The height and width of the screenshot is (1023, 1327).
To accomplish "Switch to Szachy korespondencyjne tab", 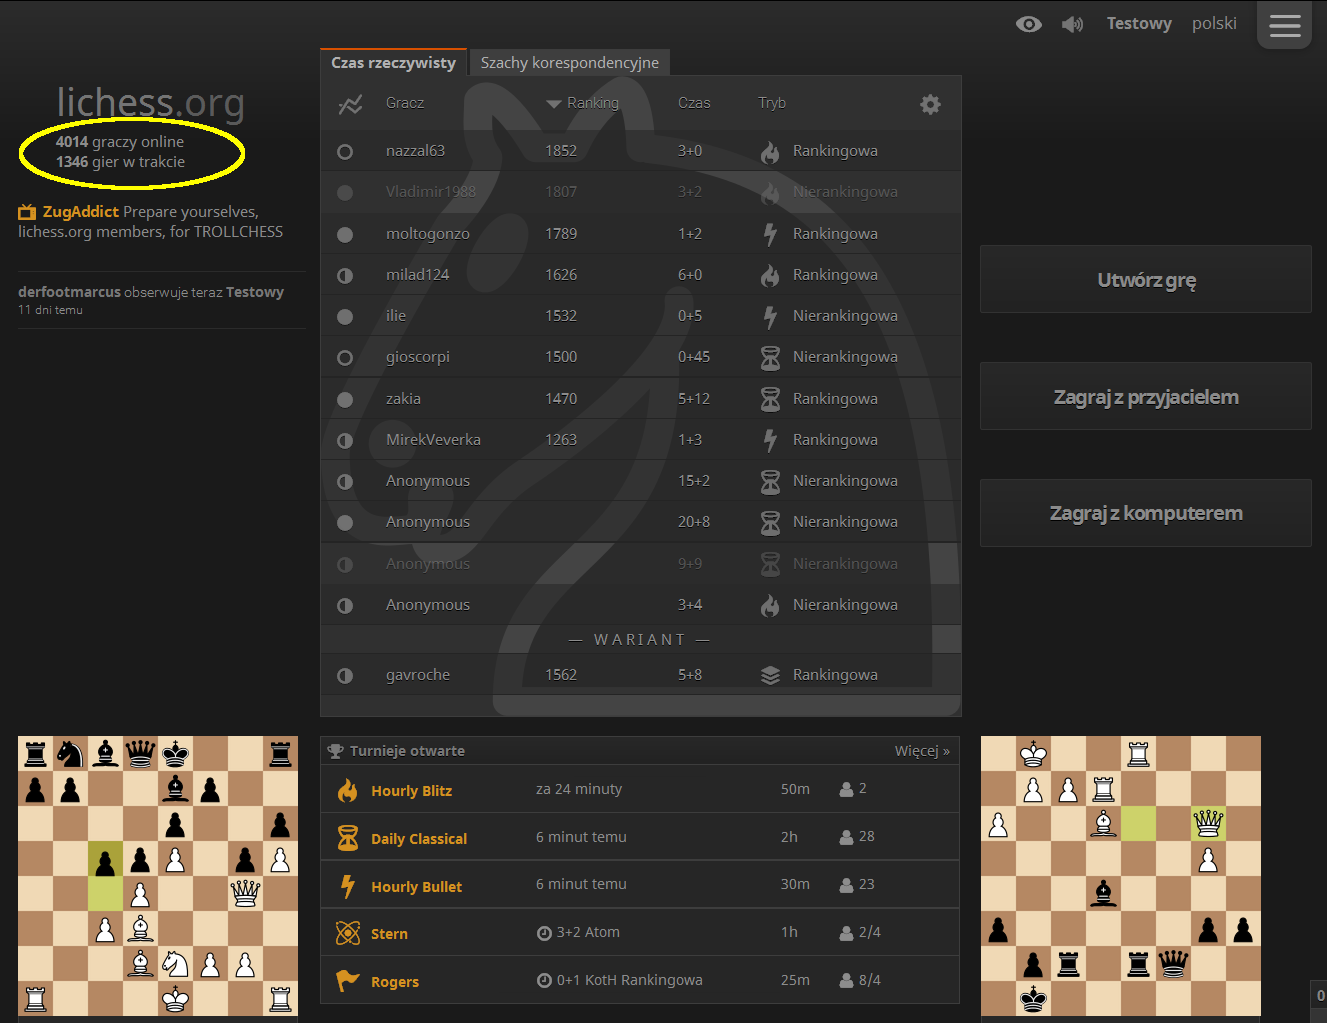I will tap(569, 62).
